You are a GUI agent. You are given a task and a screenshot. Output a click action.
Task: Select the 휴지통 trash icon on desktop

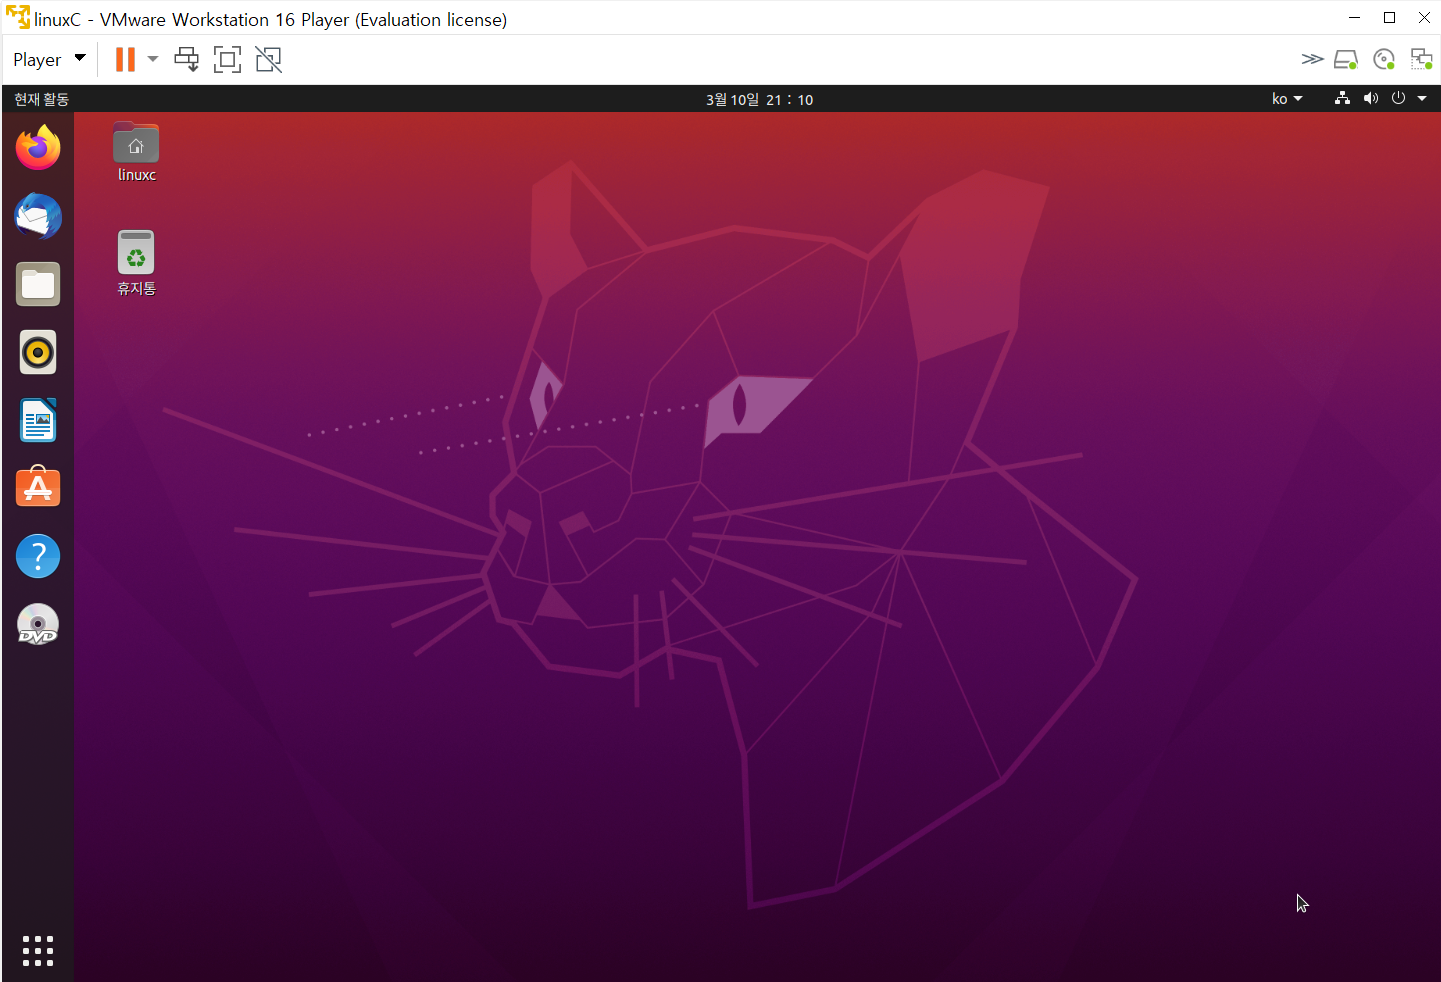pyautogui.click(x=136, y=264)
